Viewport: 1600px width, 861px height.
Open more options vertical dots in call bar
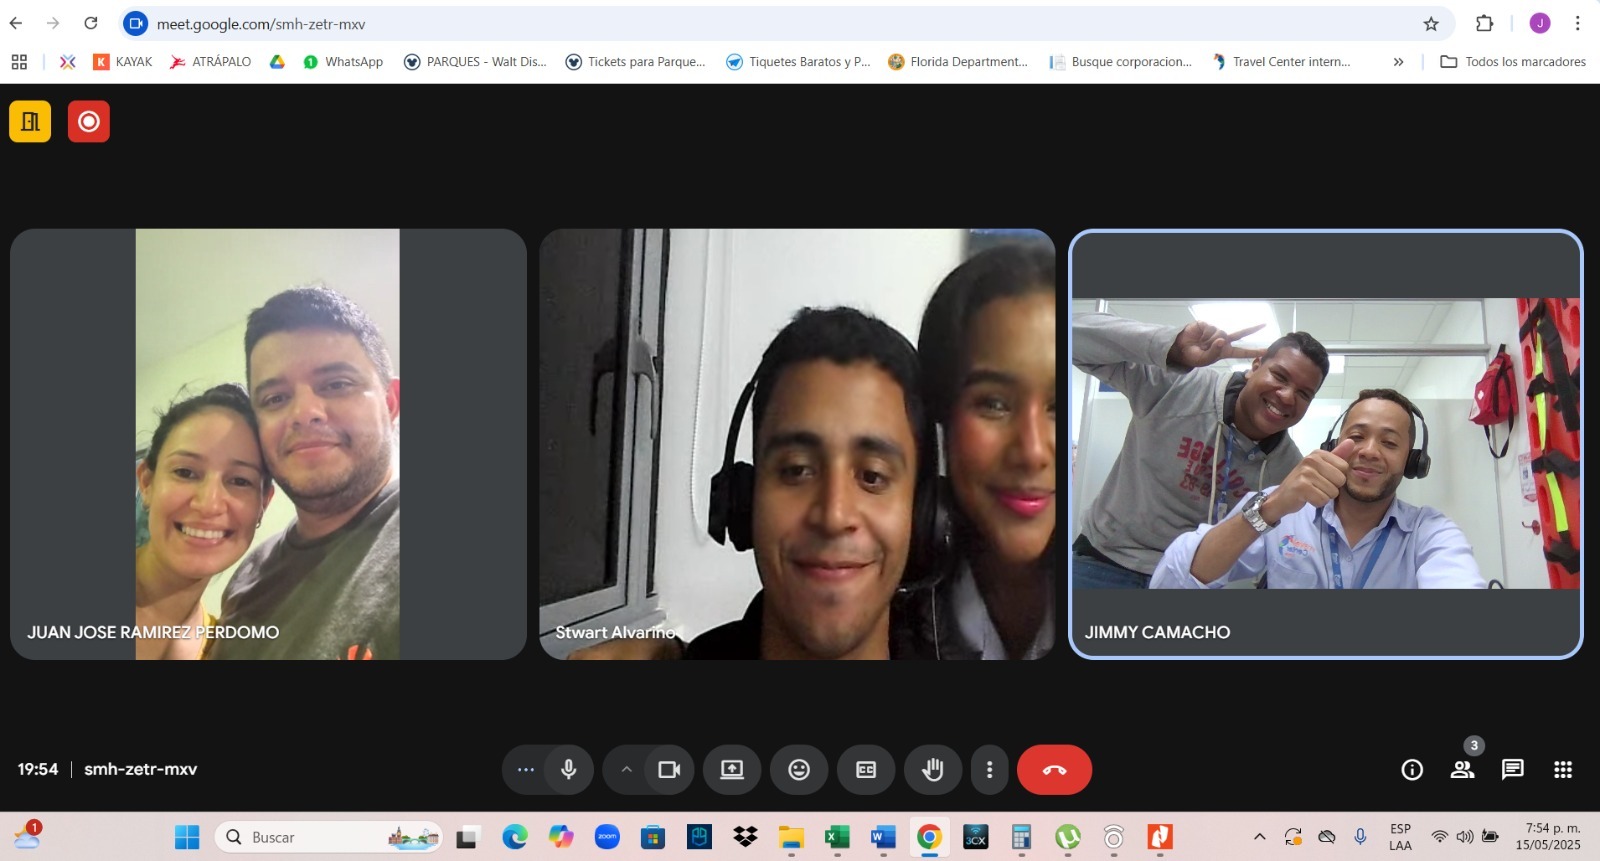coord(989,769)
